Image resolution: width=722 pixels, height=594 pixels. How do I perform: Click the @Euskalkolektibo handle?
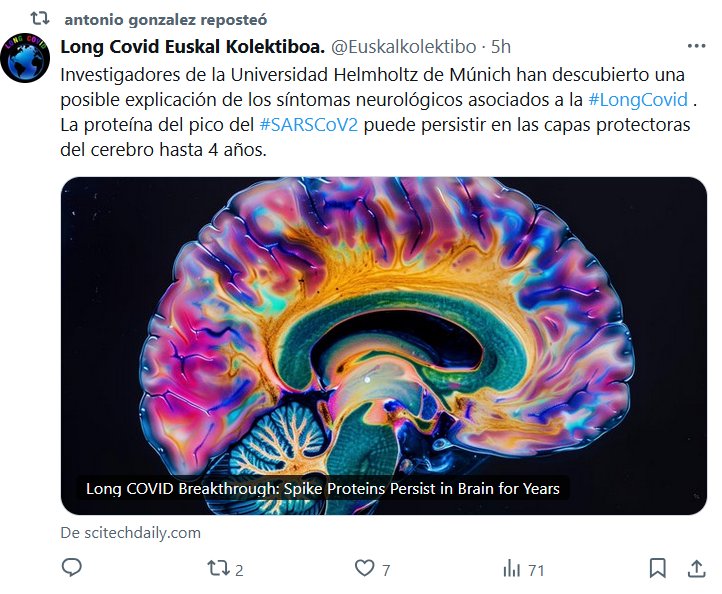click(x=403, y=47)
